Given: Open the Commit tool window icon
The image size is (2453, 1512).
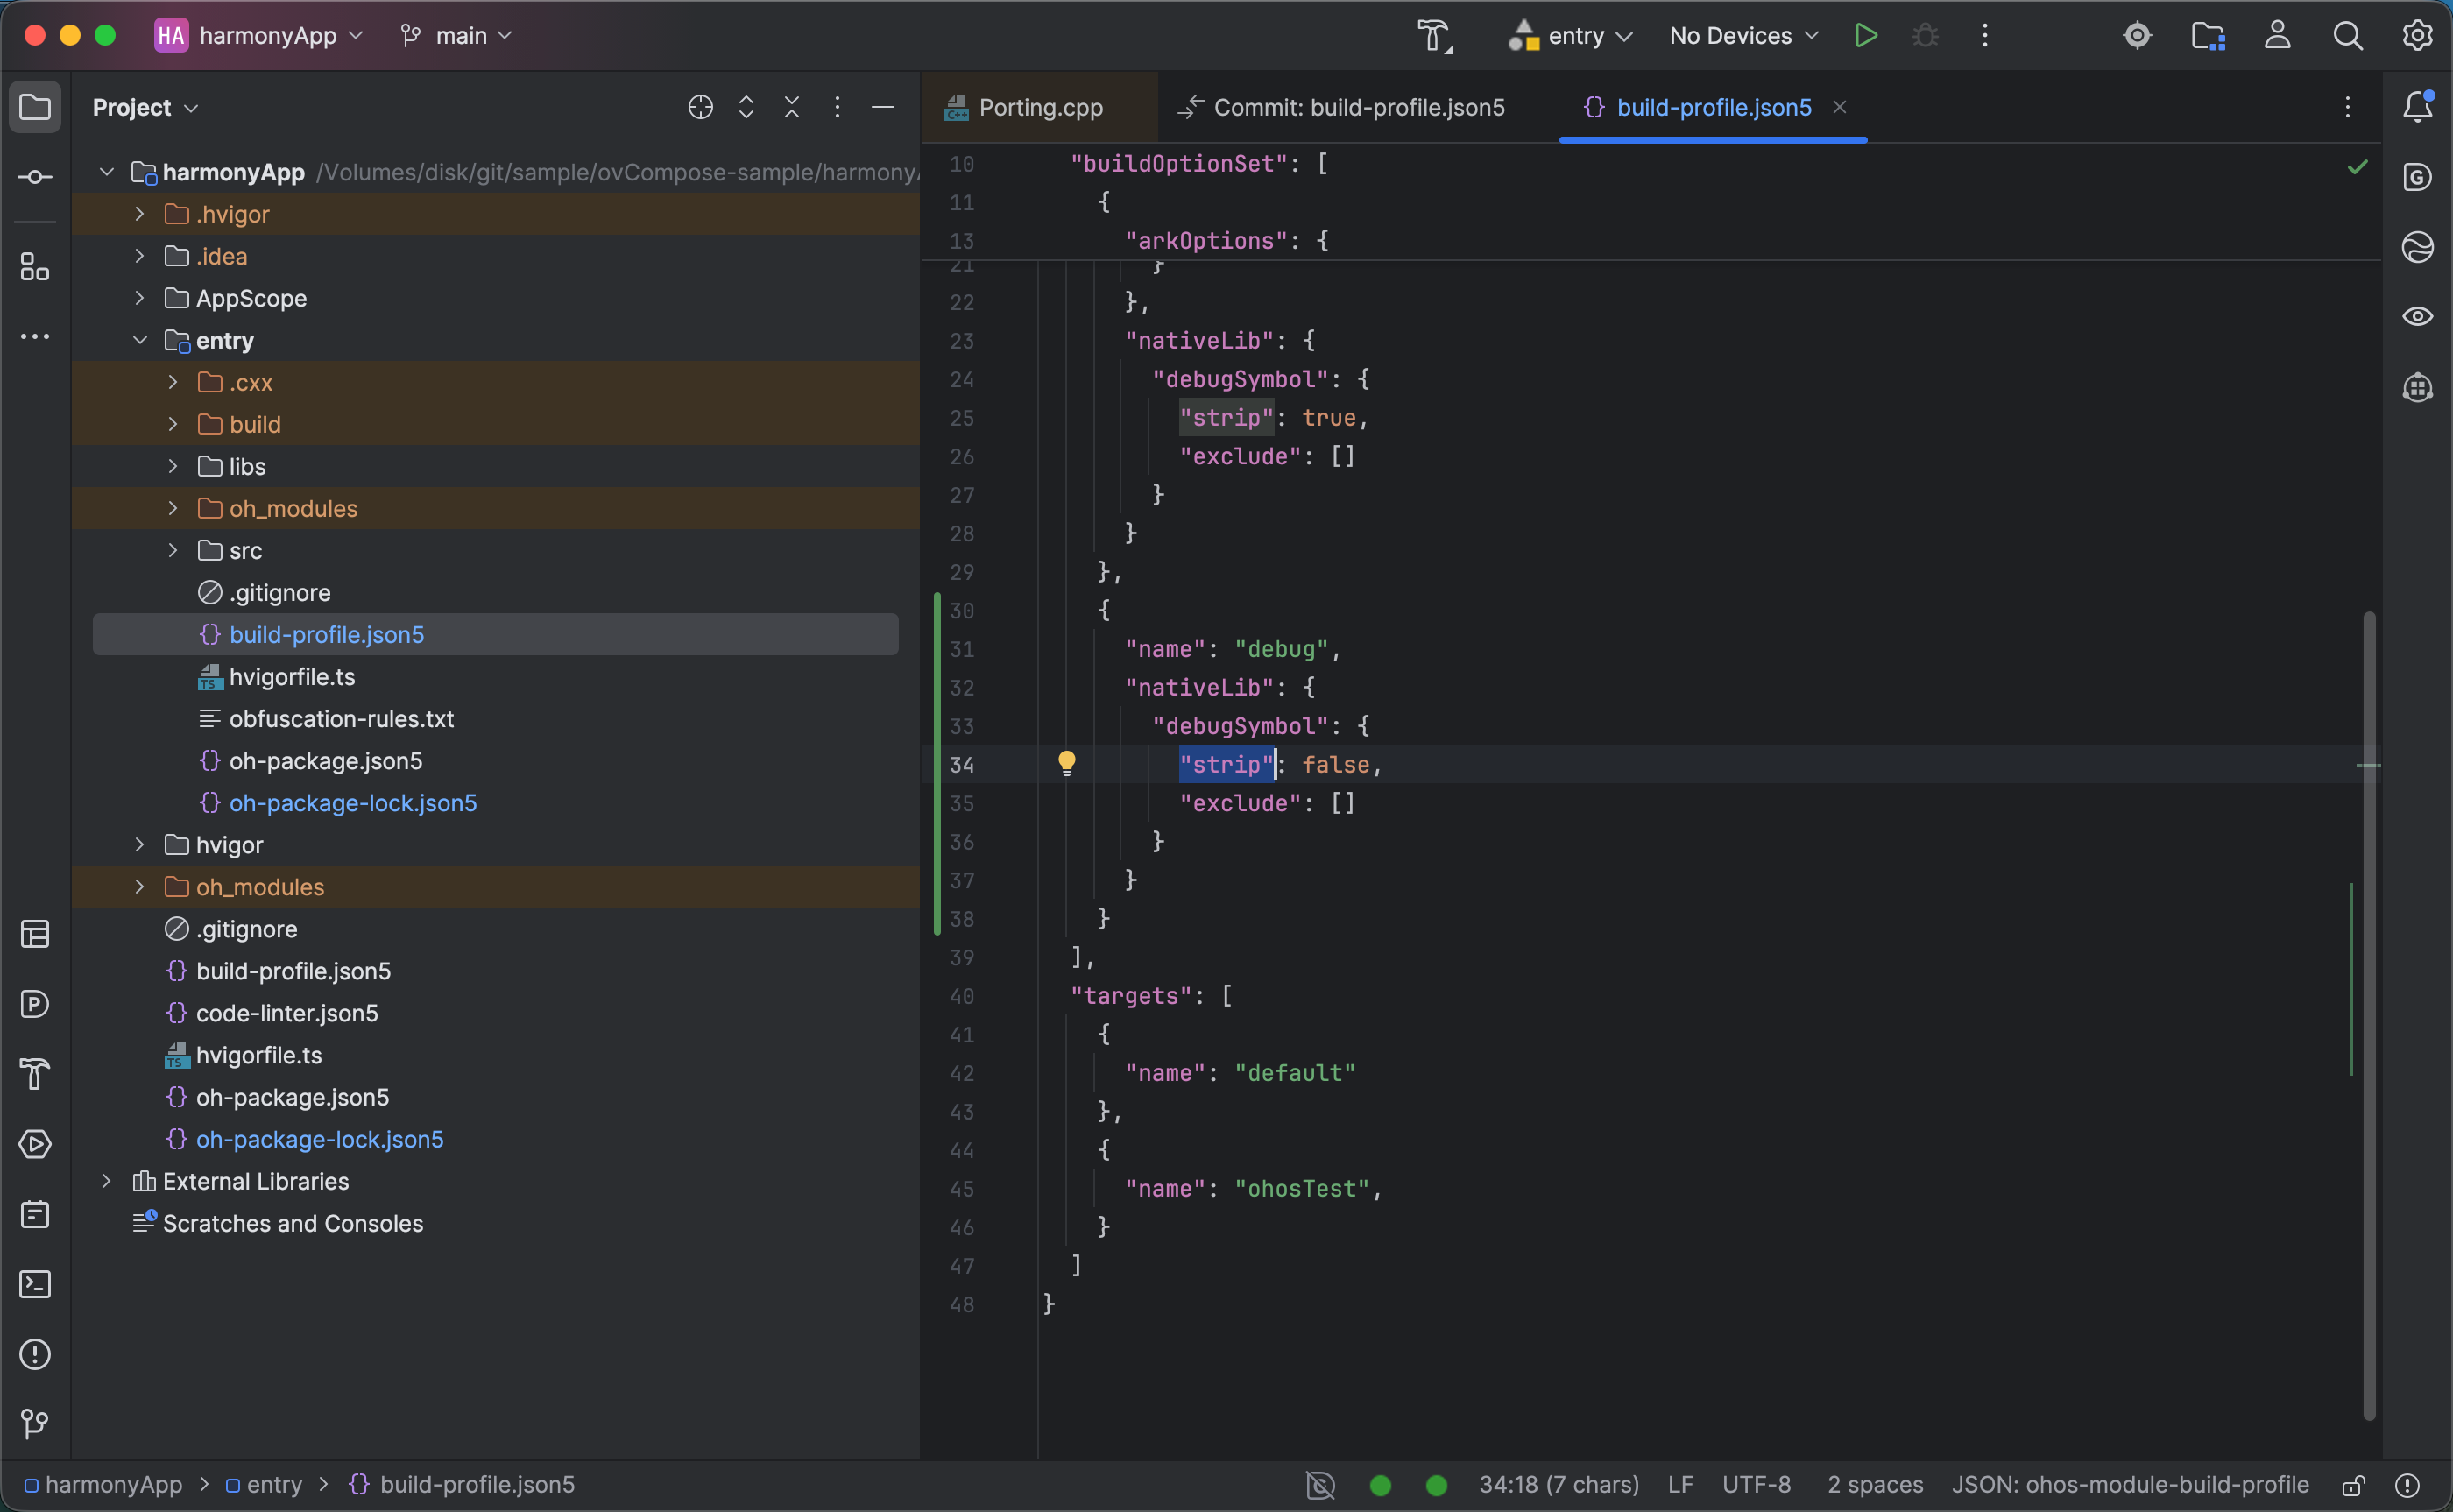Looking at the screenshot, I should (x=35, y=177).
